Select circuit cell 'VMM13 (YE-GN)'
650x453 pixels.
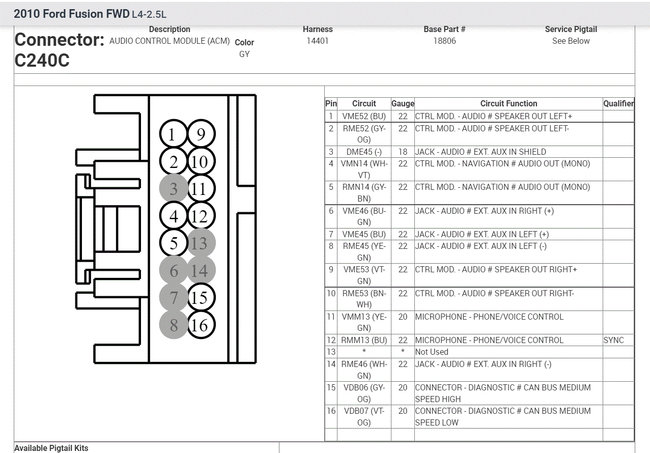point(364,322)
